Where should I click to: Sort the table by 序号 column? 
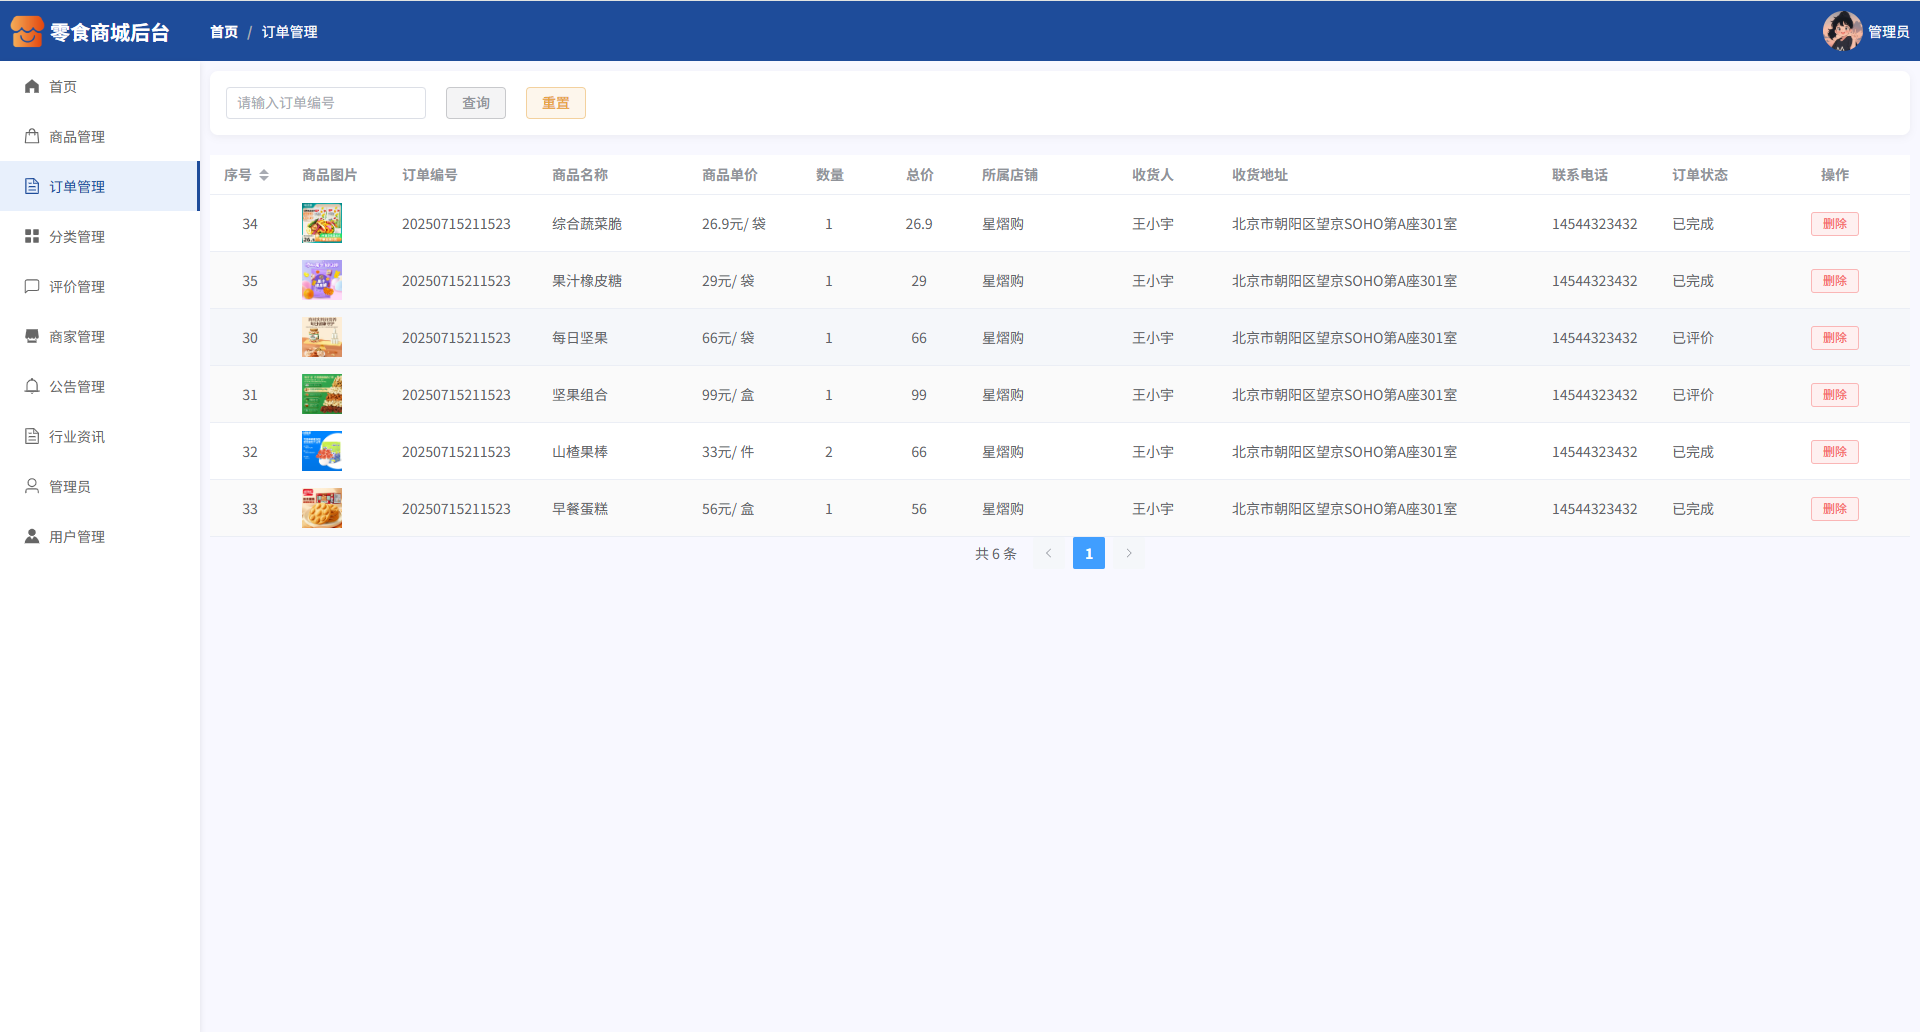(x=264, y=175)
